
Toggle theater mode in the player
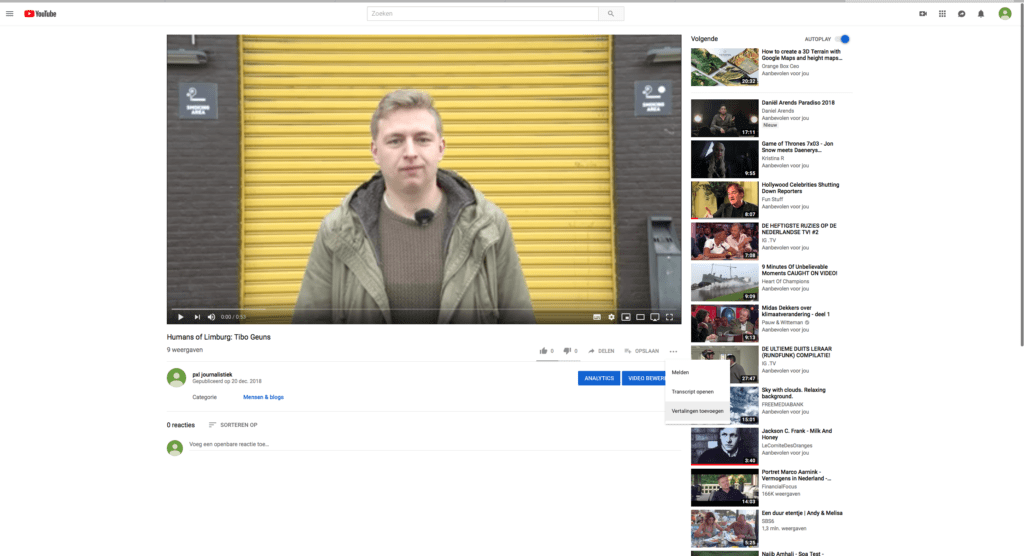point(640,317)
